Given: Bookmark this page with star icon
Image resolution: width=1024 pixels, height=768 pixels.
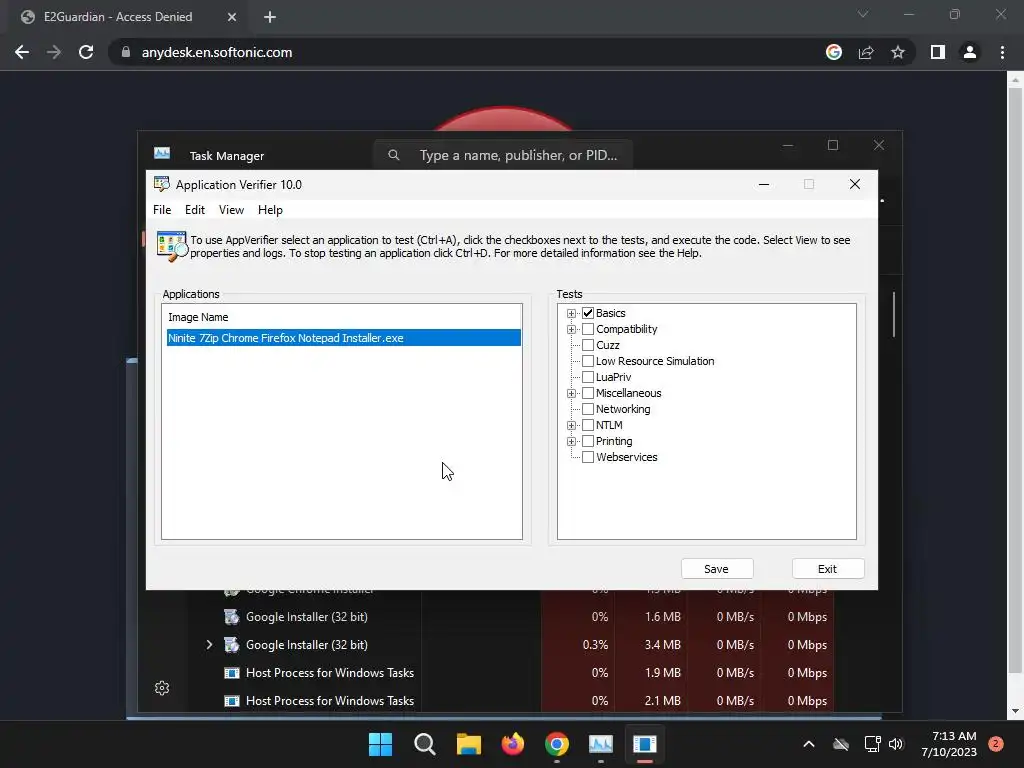Looking at the screenshot, I should pos(898,52).
